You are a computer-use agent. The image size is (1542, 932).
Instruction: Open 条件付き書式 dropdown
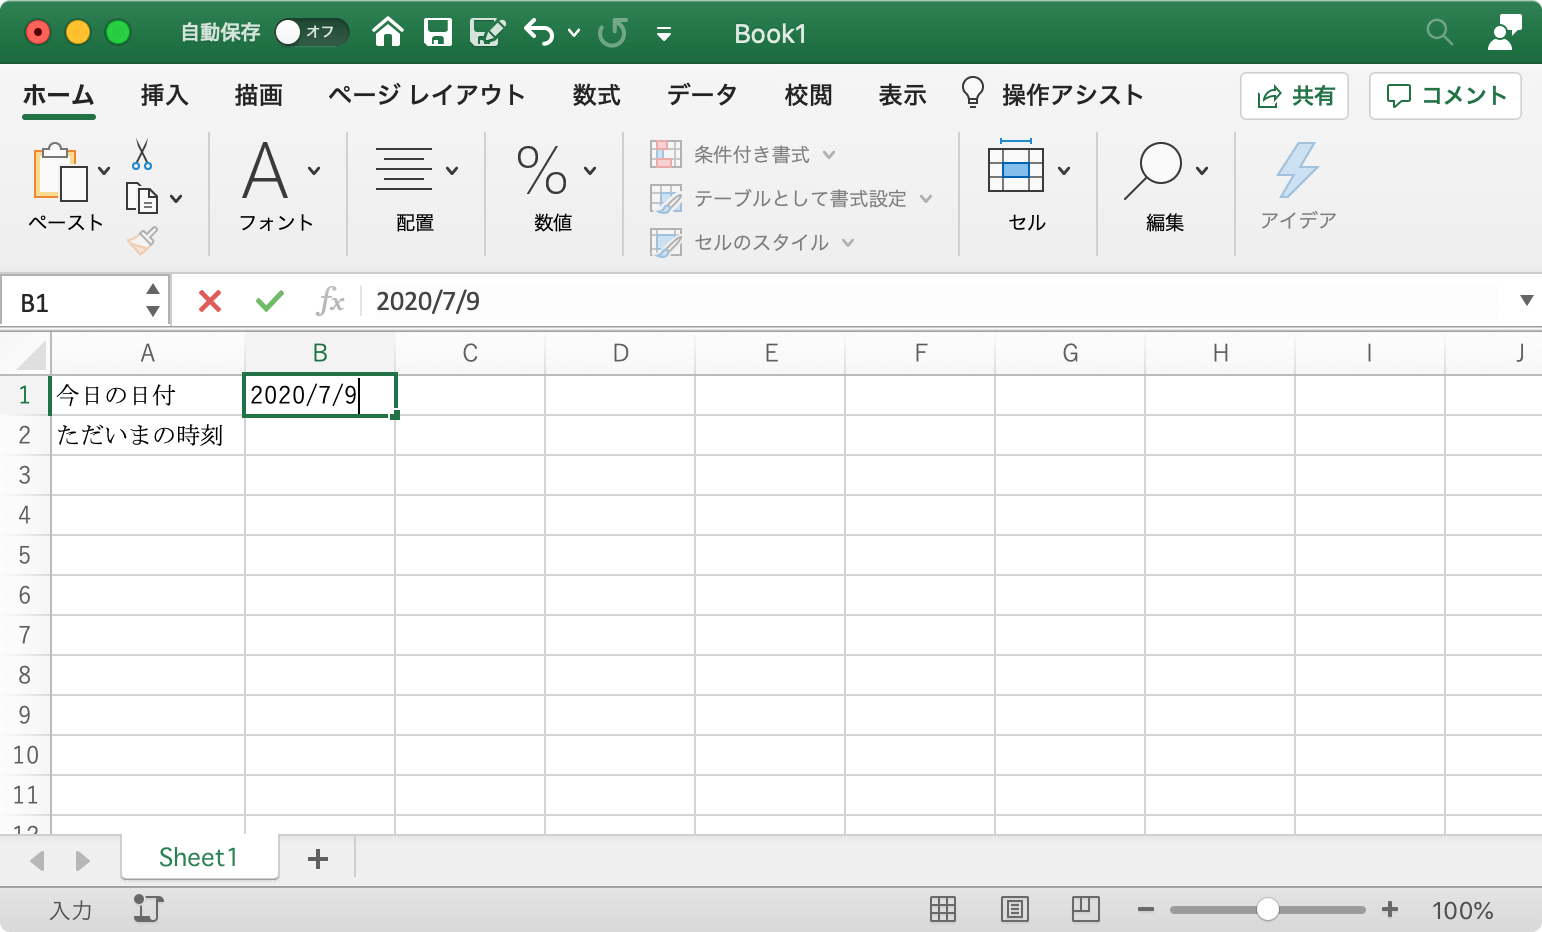(743, 154)
